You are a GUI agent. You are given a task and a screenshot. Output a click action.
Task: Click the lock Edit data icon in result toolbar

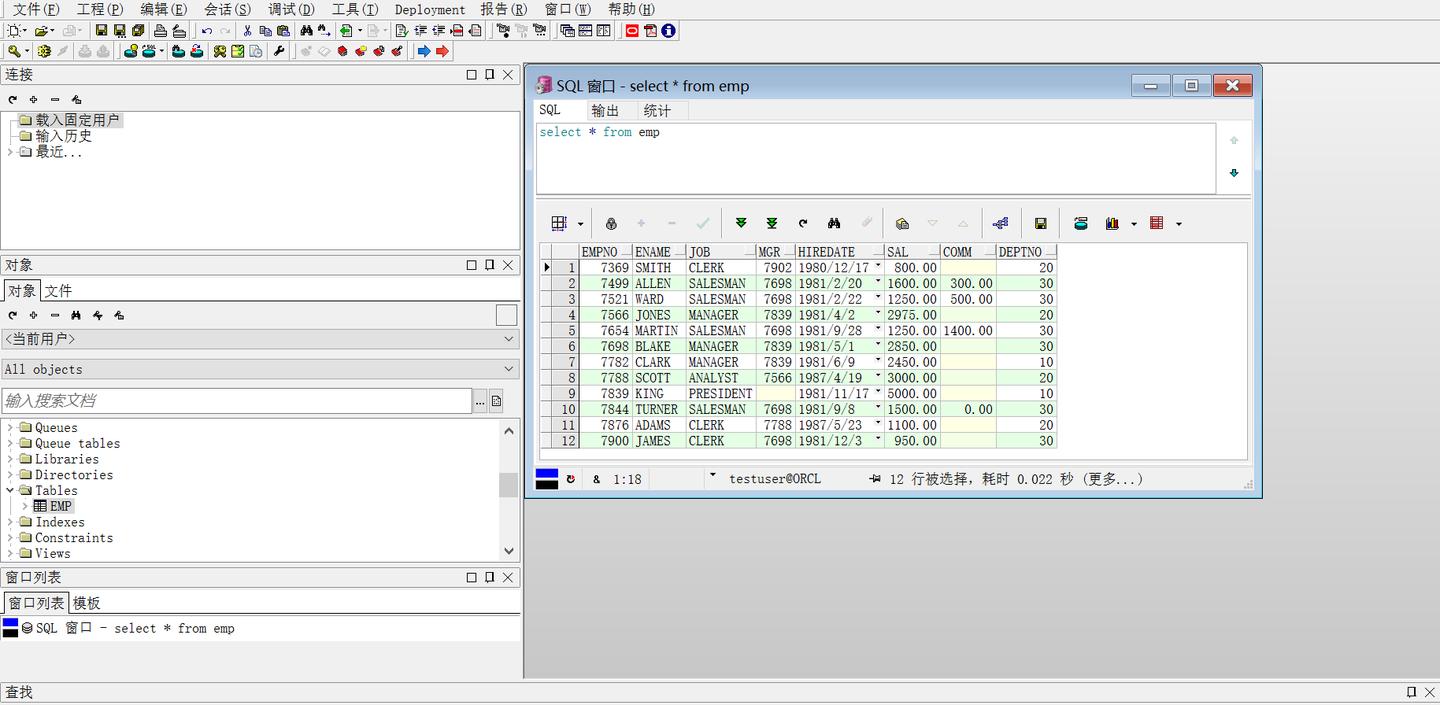tap(611, 224)
